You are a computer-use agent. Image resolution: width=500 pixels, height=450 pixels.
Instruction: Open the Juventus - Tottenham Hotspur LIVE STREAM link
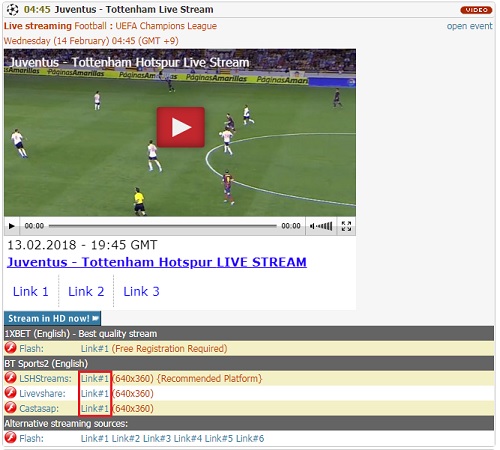point(157,262)
